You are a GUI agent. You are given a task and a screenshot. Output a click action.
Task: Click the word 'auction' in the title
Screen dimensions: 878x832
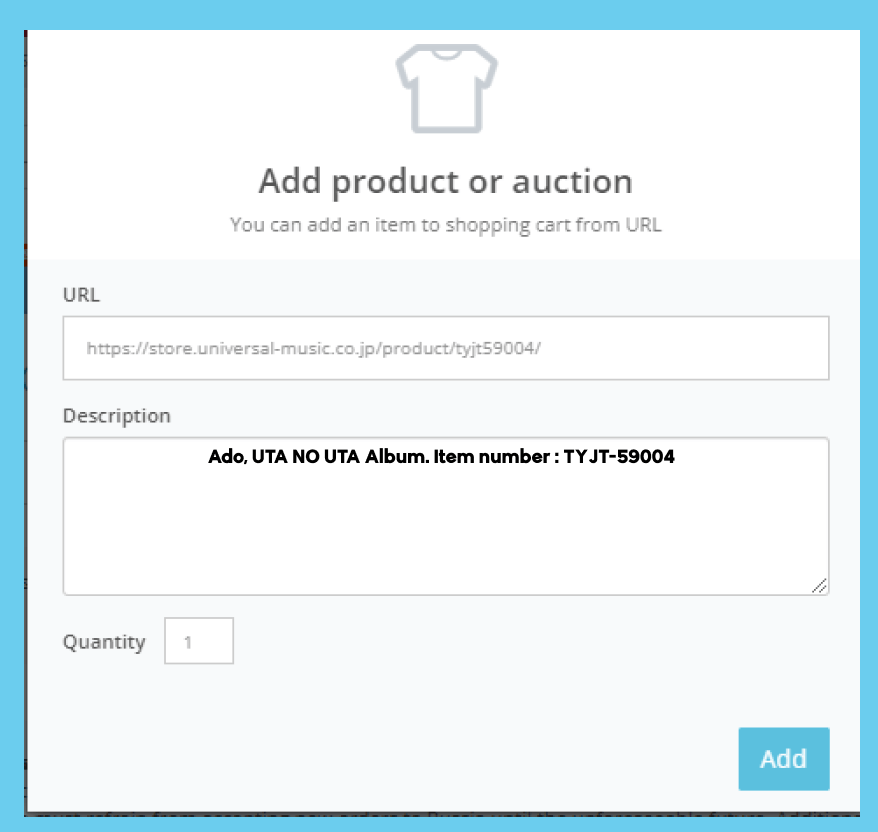coord(572,182)
